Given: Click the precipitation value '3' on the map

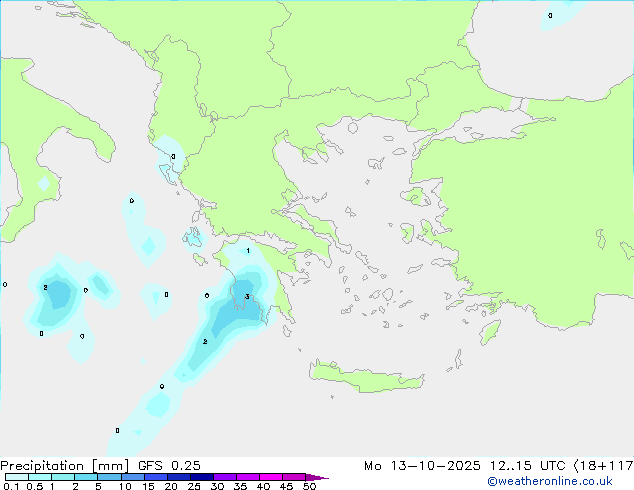Looking at the screenshot, I should point(247,297).
